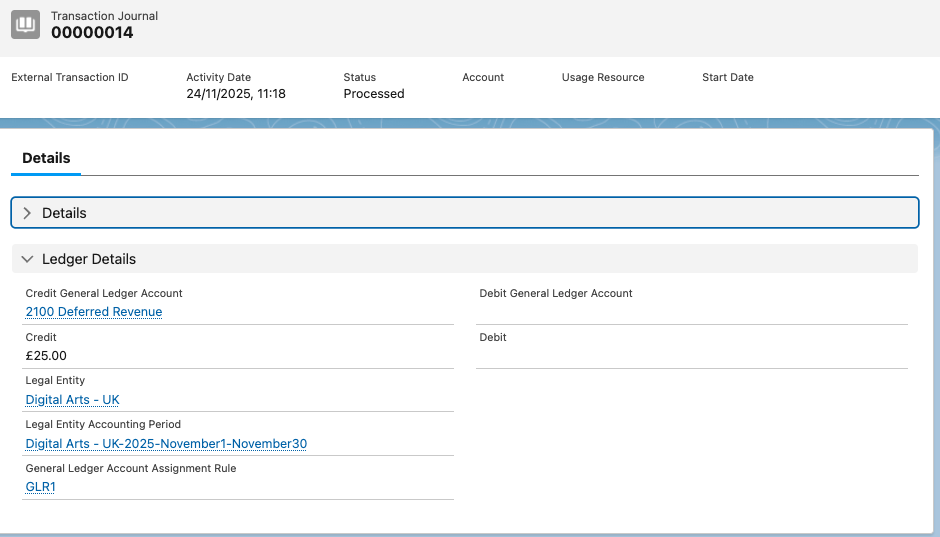This screenshot has width=940, height=537.
Task: Open Digital Arts - UK-2025-November1-November30 accounting period
Action: (166, 444)
